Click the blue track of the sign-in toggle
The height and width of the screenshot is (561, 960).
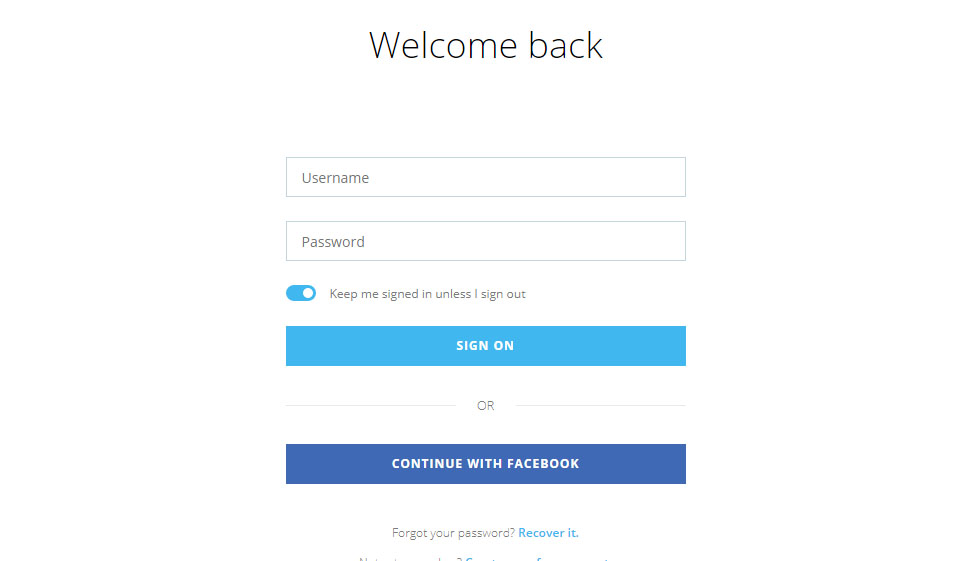(294, 293)
